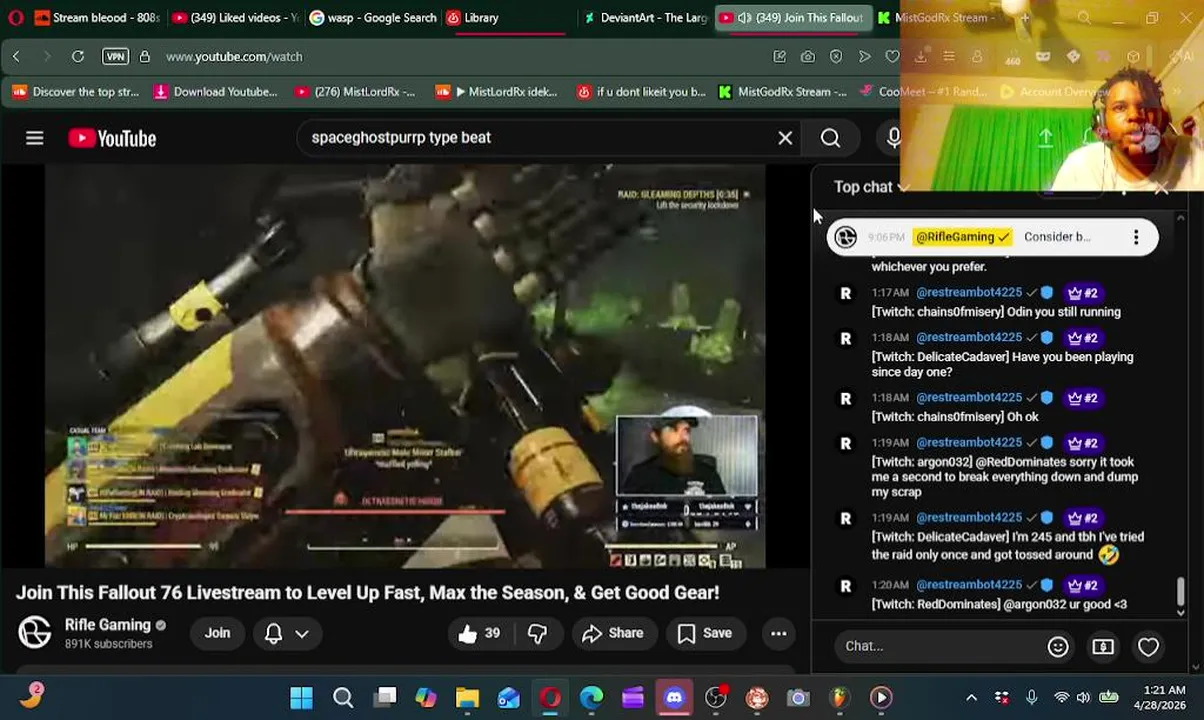This screenshot has width=1204, height=720.
Task: Go back in browser history
Action: pyautogui.click(x=16, y=57)
